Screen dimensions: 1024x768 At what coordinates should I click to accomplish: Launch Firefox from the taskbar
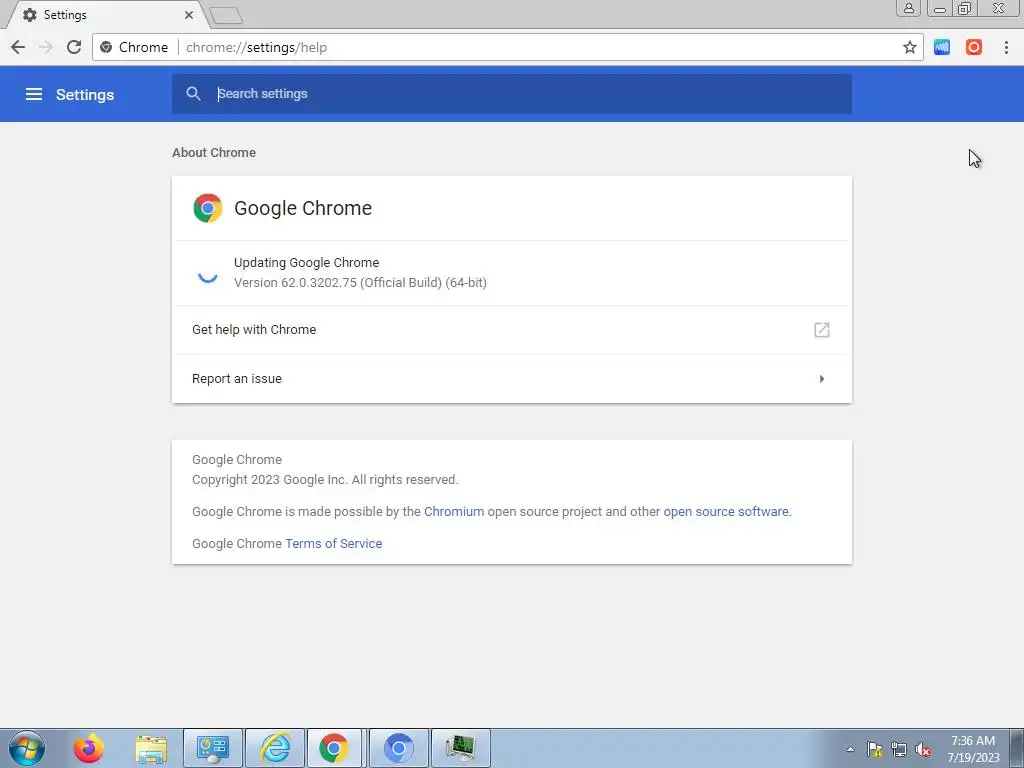pyautogui.click(x=88, y=748)
